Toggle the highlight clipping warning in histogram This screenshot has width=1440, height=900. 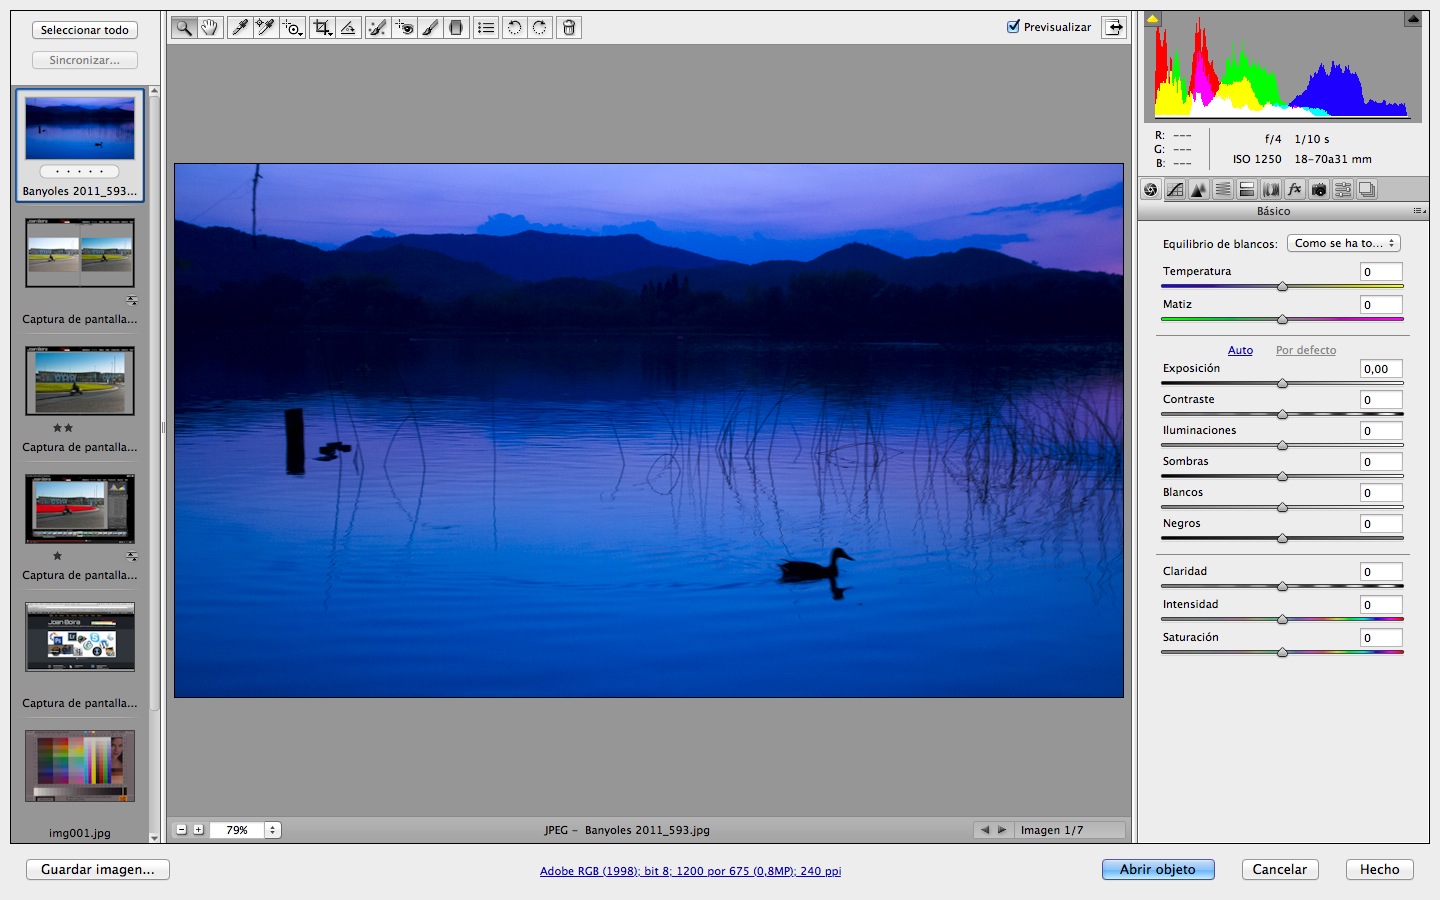coord(1412,19)
